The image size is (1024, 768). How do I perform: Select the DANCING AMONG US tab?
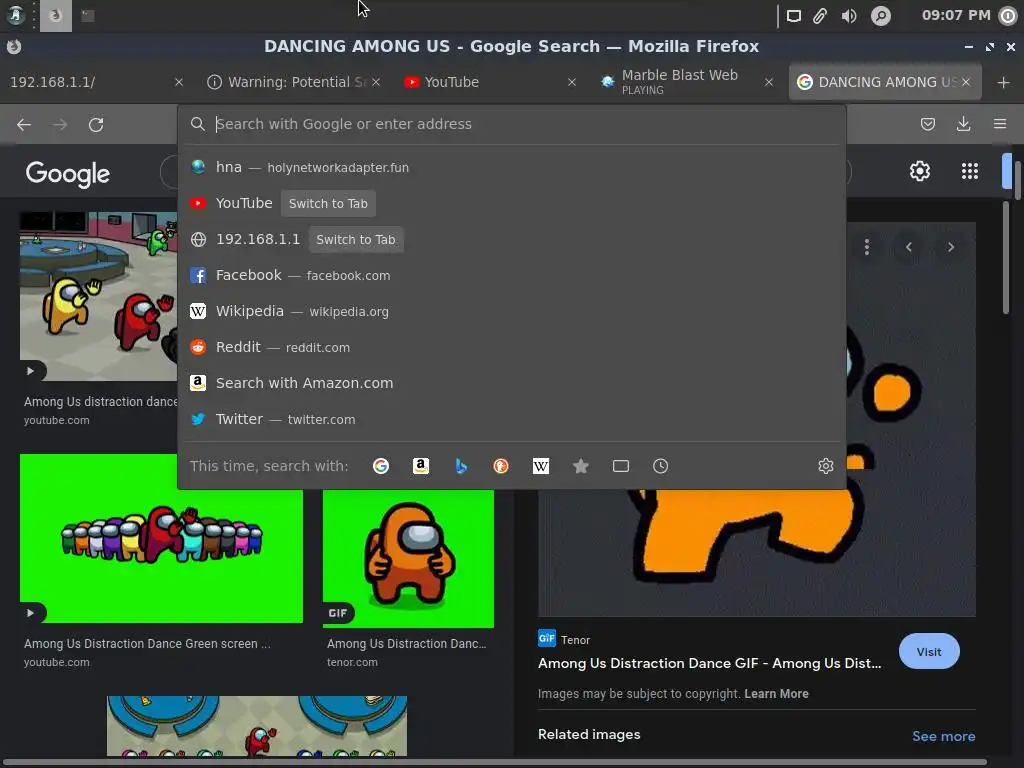click(885, 82)
